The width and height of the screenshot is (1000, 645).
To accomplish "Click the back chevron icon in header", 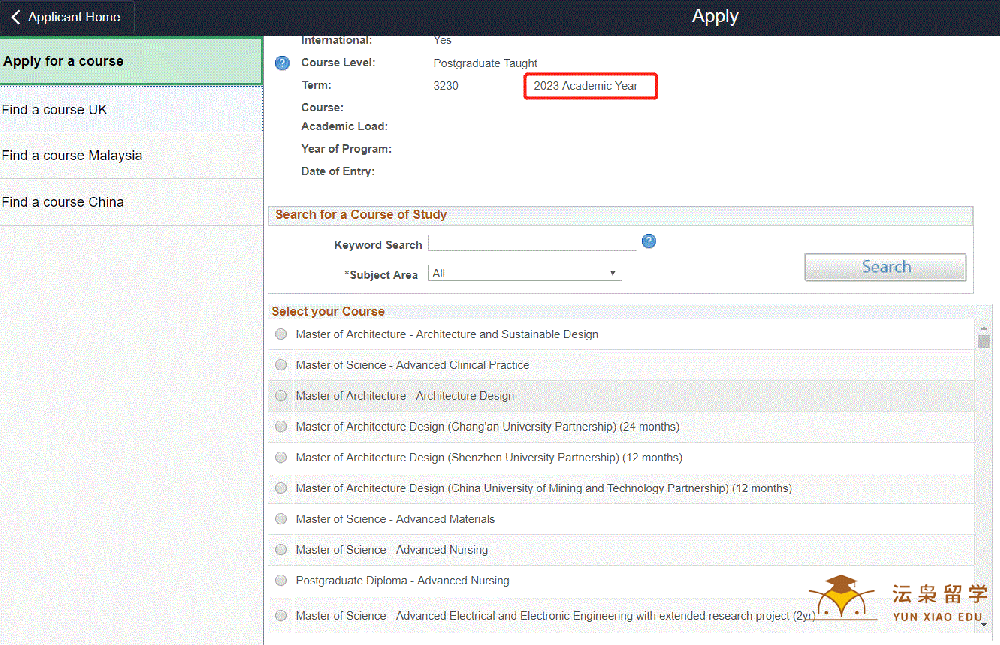I will click(x=16, y=17).
